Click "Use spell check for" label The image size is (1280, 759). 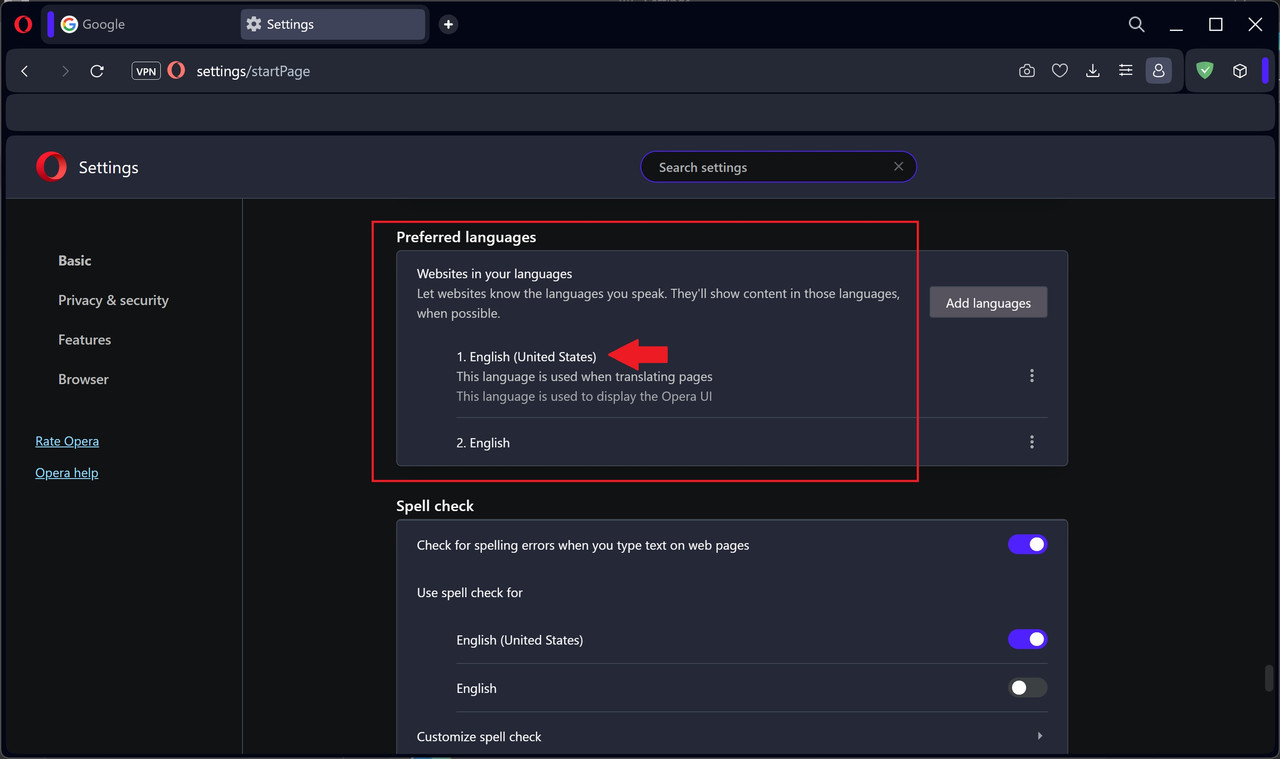[470, 593]
